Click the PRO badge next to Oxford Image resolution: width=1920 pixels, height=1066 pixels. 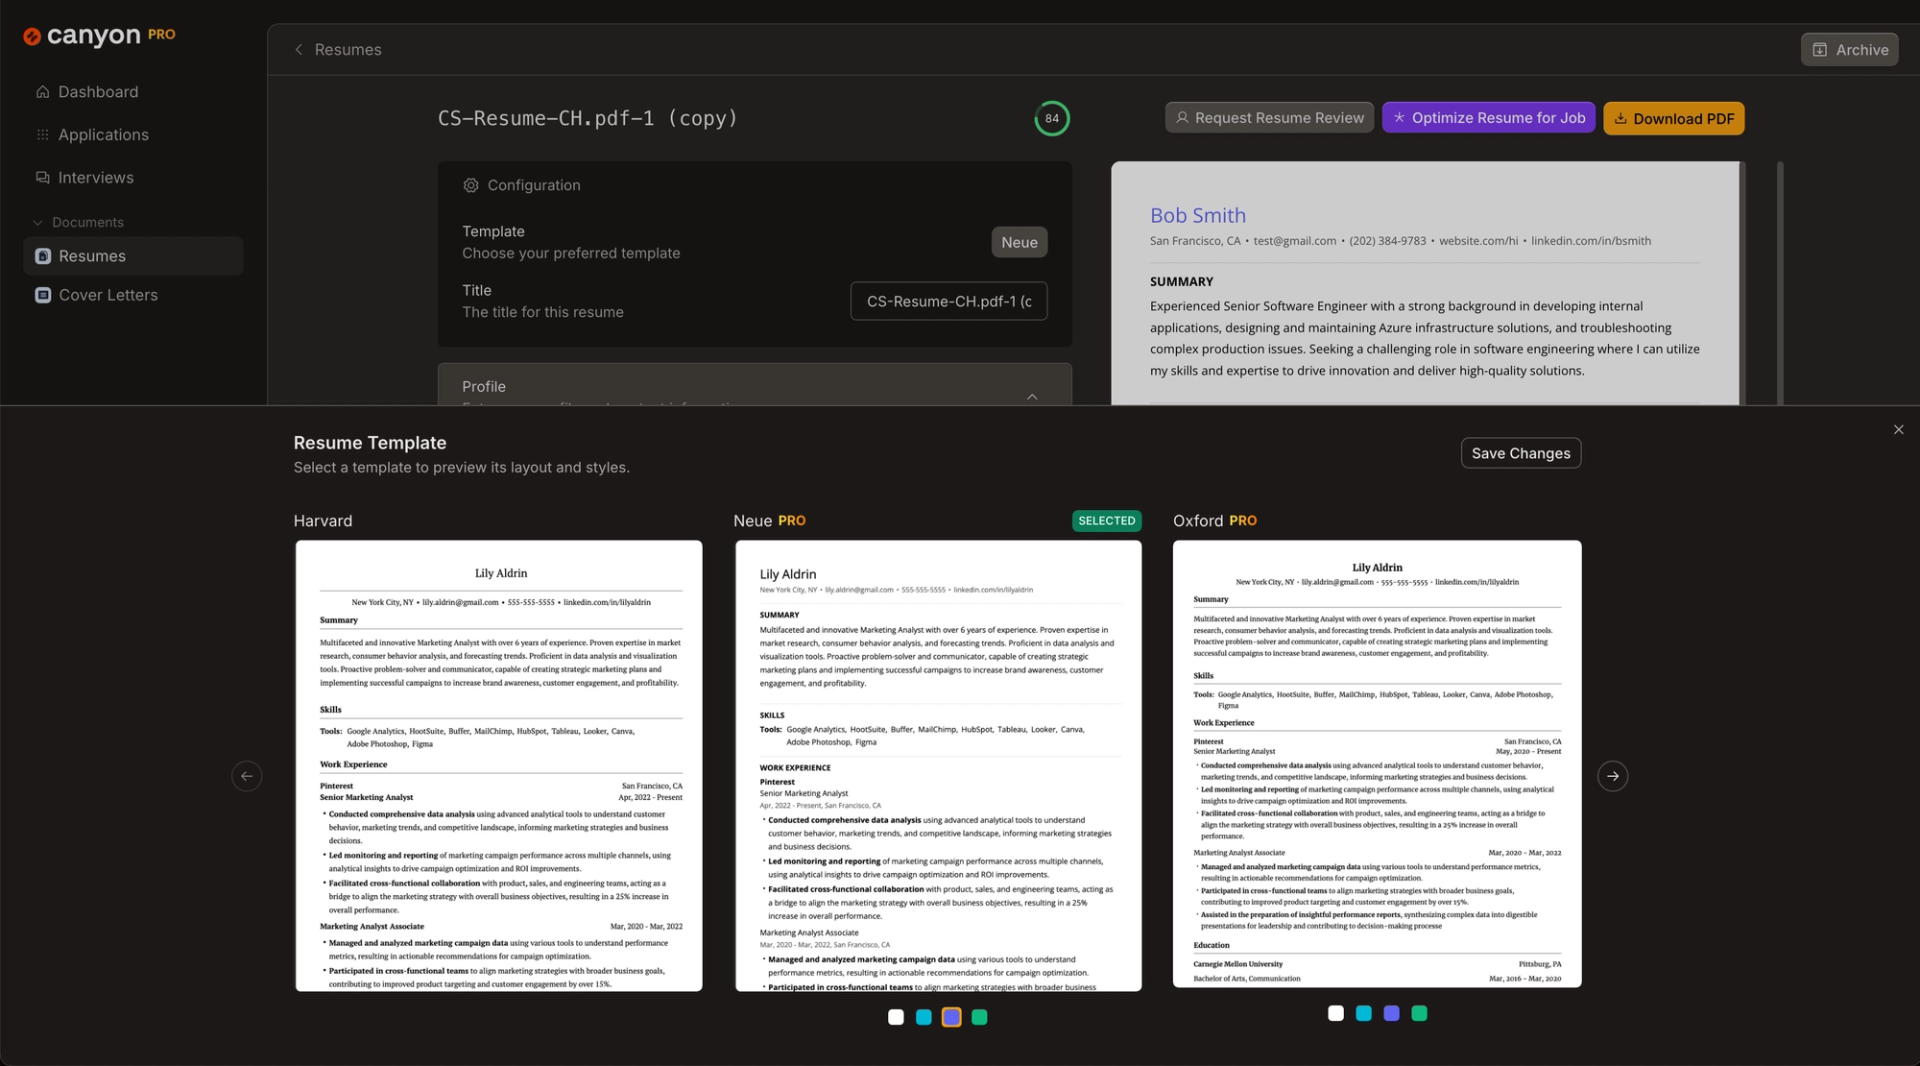tap(1243, 521)
